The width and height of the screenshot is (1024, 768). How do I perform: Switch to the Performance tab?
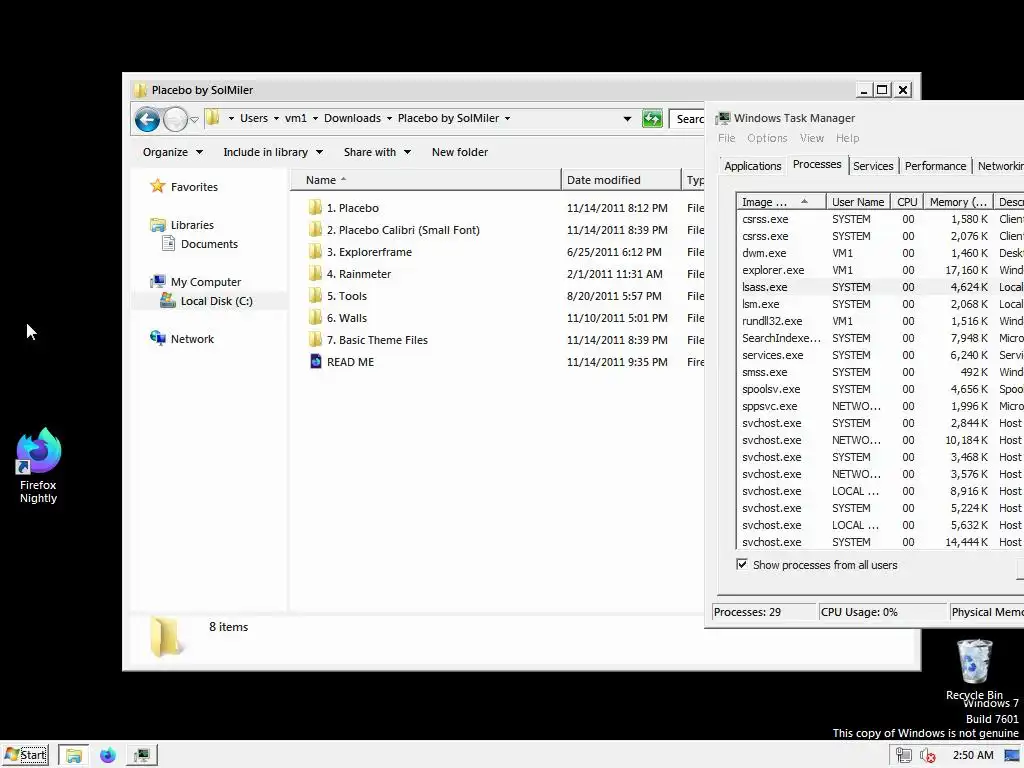(x=935, y=166)
